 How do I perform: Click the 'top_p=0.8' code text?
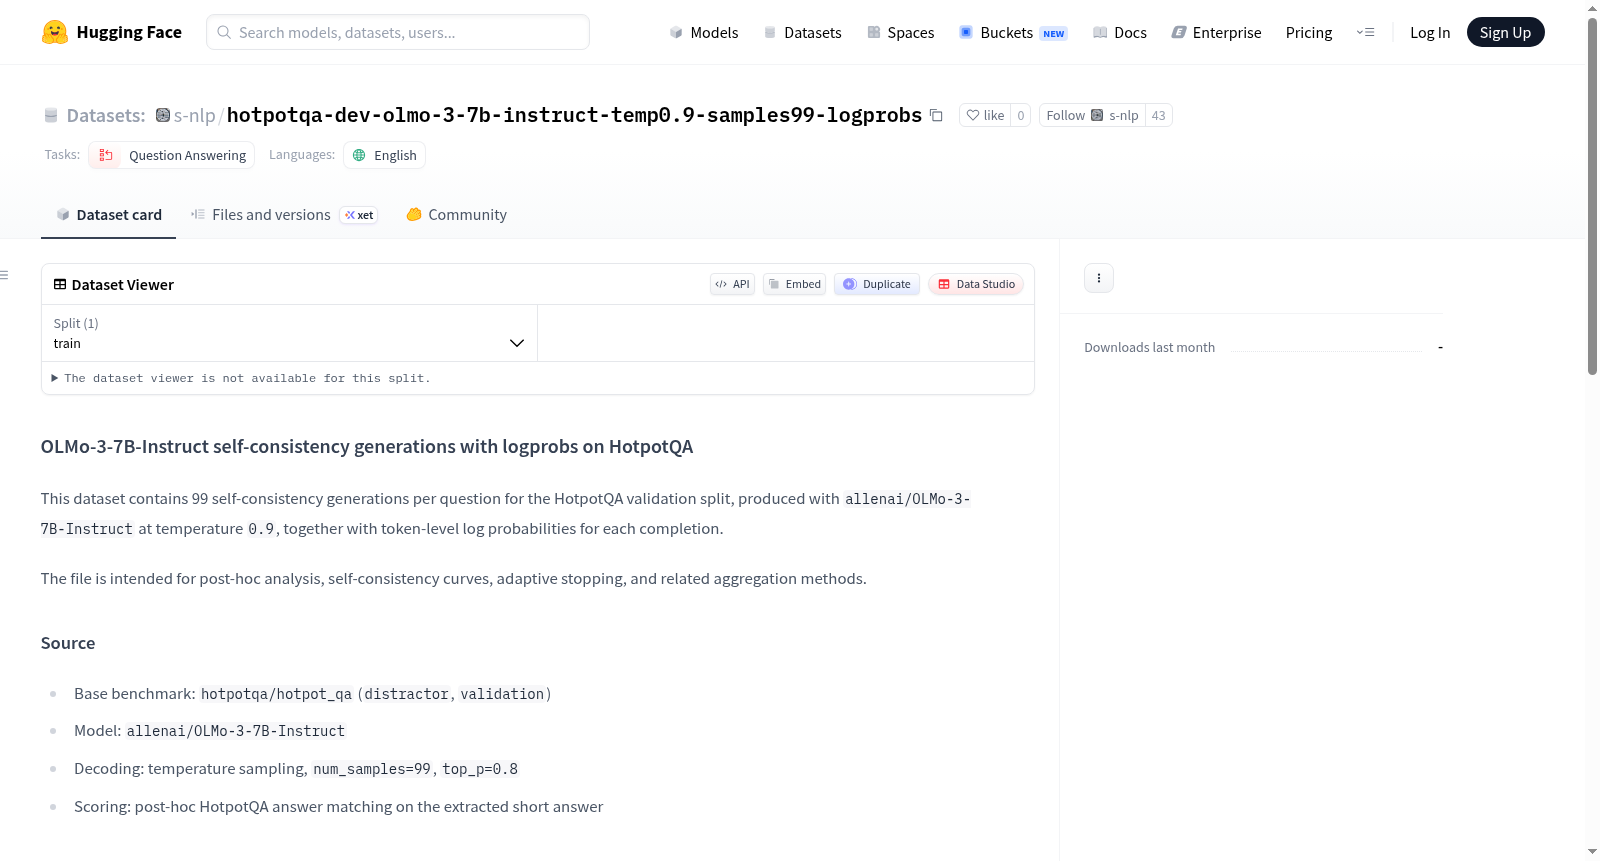pos(480,769)
